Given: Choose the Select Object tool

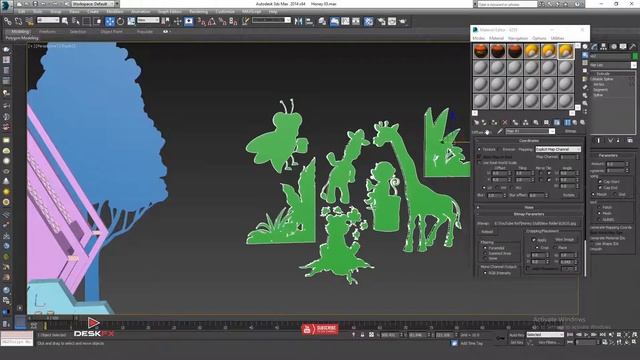Looking at the screenshot, I should tap(64, 21).
